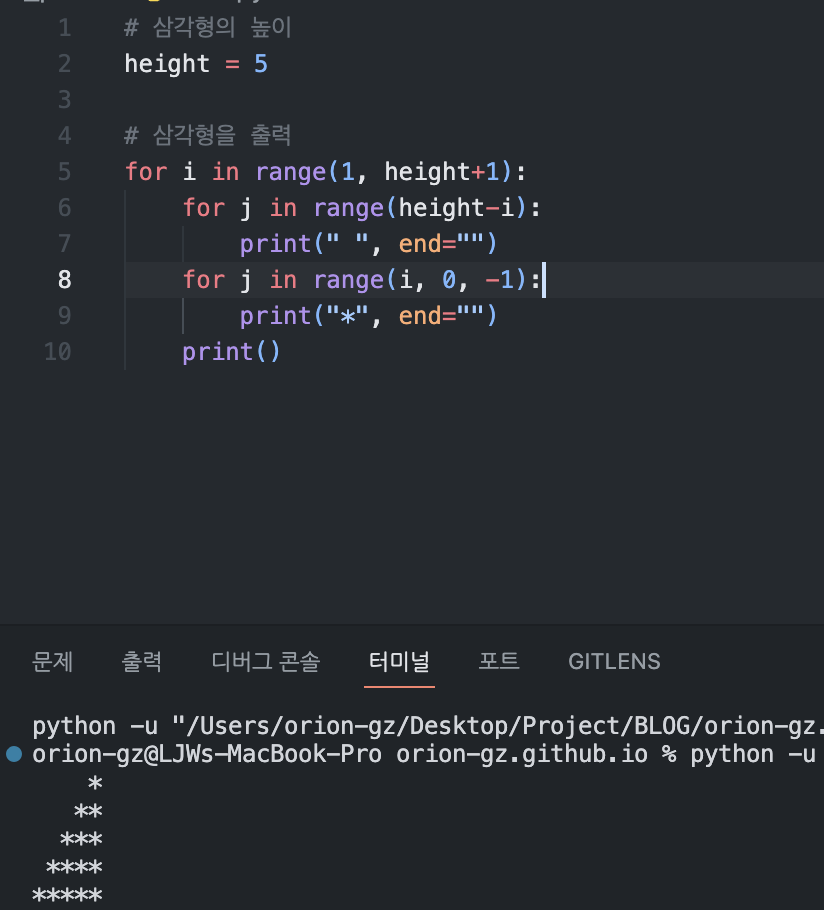Image resolution: width=824 pixels, height=910 pixels.
Task: Select line number 5 in the gutter
Action: coord(64,172)
